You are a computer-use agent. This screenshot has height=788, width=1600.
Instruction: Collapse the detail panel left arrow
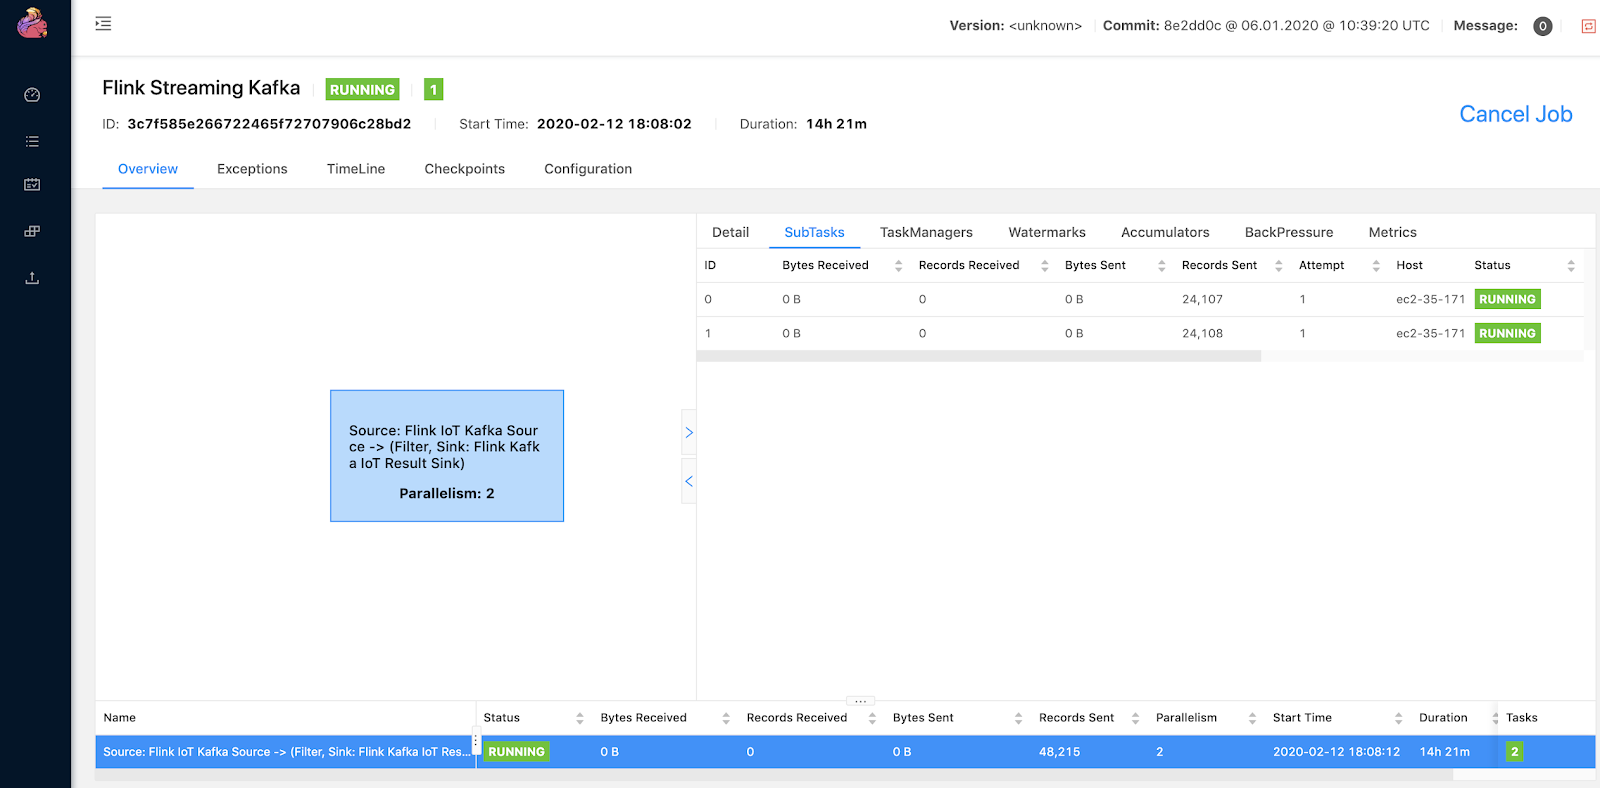(x=688, y=481)
